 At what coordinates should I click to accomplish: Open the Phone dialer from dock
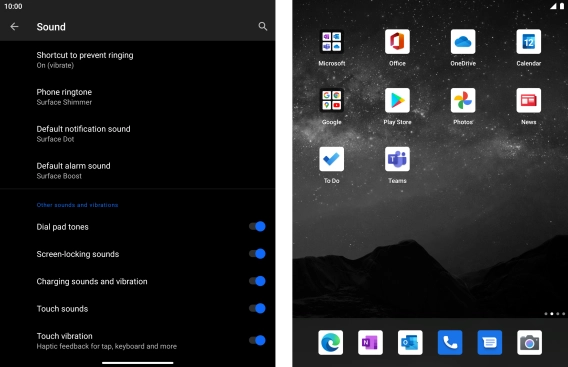(x=450, y=342)
